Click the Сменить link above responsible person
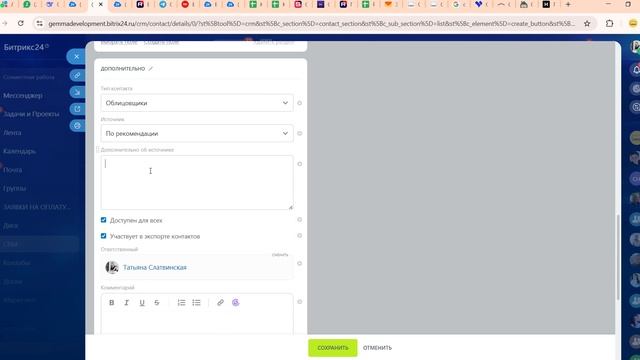The height and width of the screenshot is (360, 640). 280,255
